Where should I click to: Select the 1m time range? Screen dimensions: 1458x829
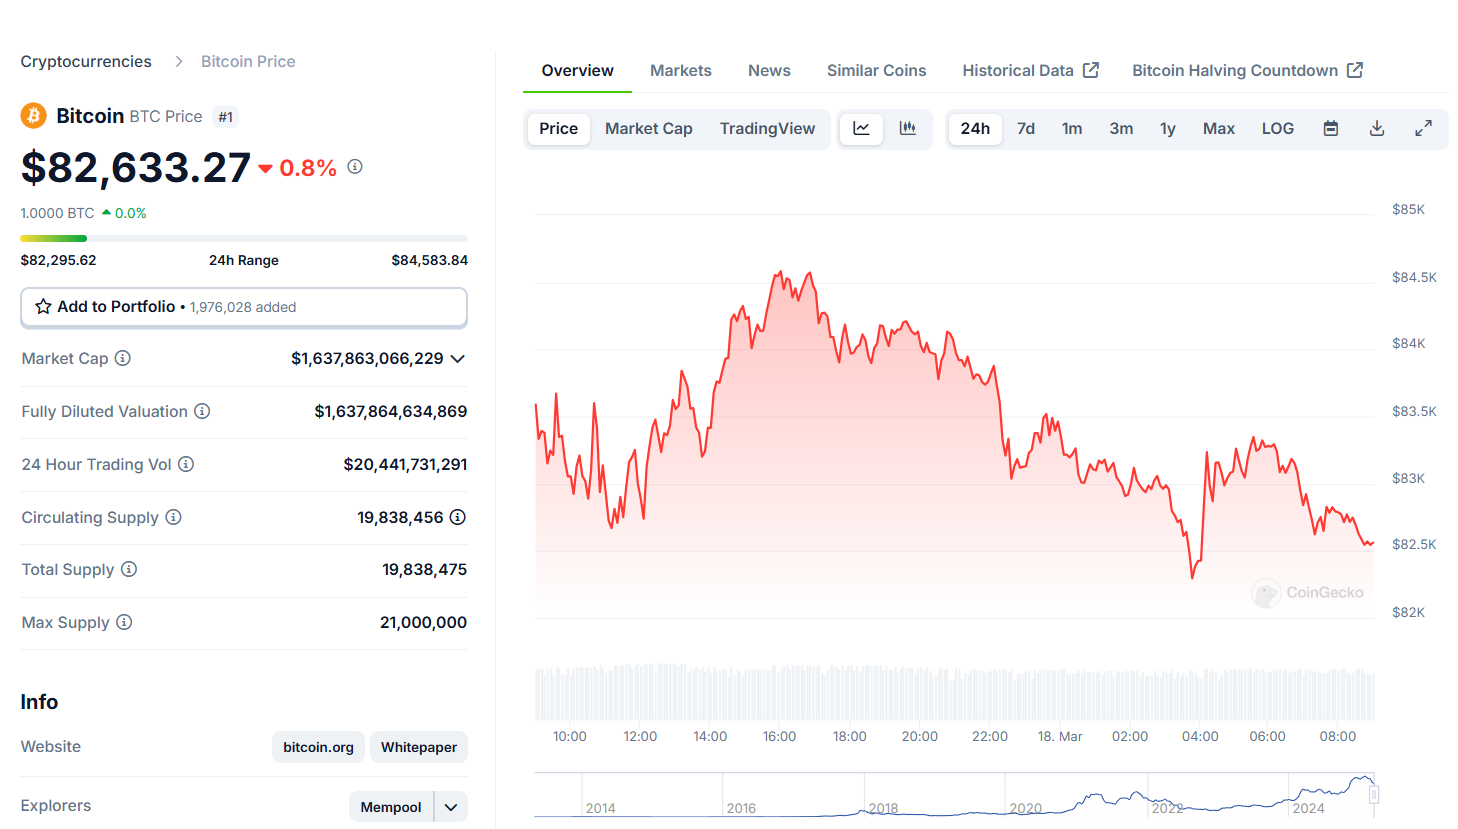(1072, 128)
